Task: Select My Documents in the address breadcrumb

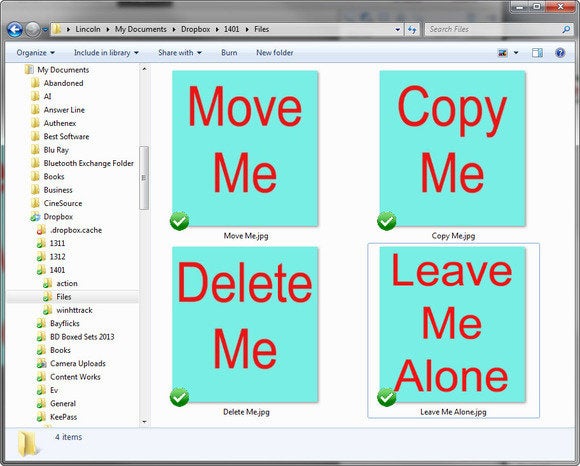Action: point(141,29)
